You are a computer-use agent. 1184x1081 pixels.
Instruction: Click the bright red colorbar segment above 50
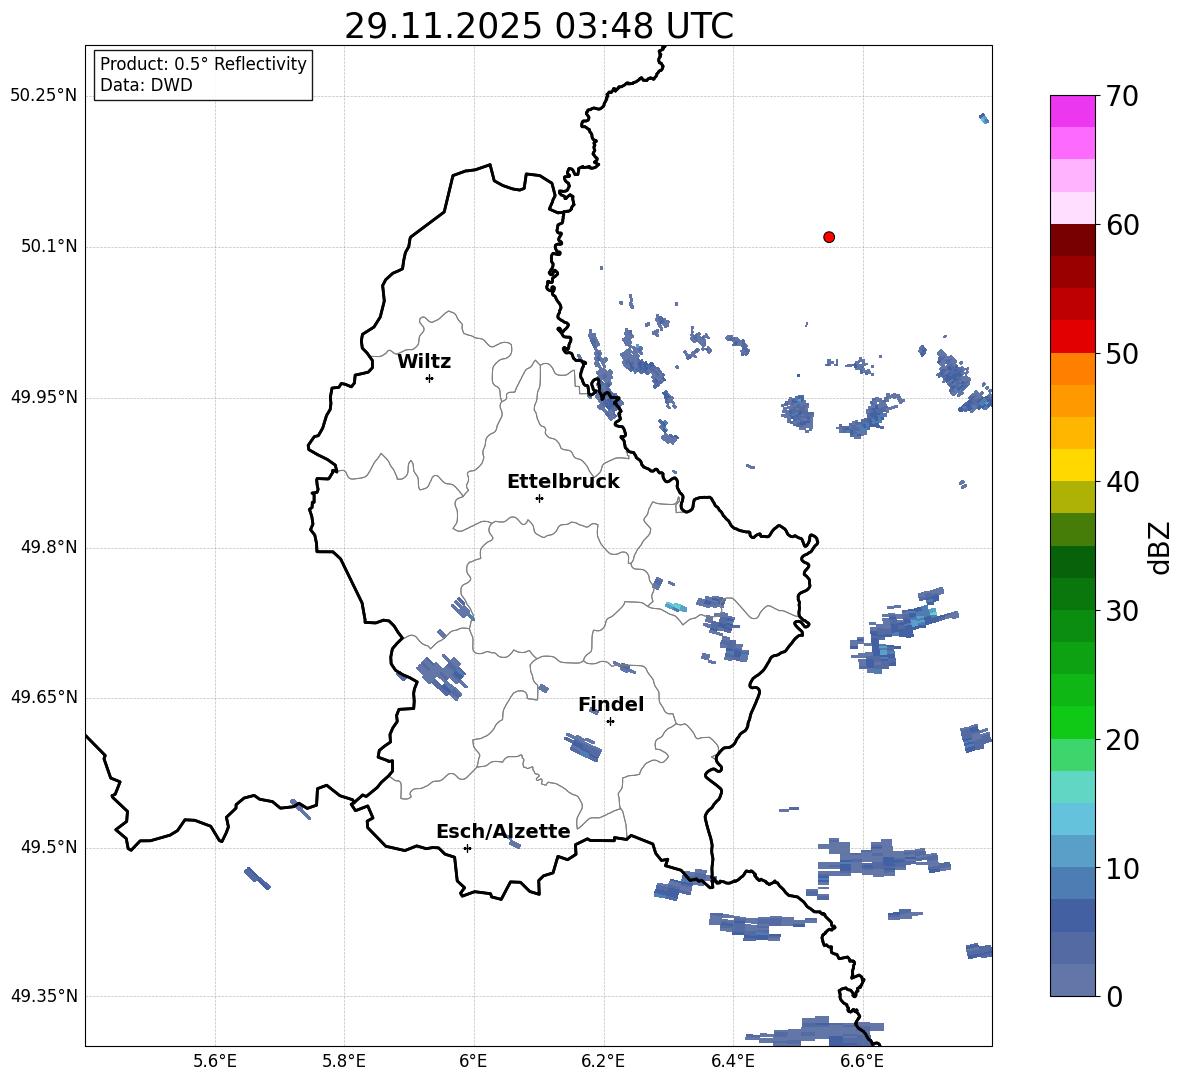pos(1073,337)
